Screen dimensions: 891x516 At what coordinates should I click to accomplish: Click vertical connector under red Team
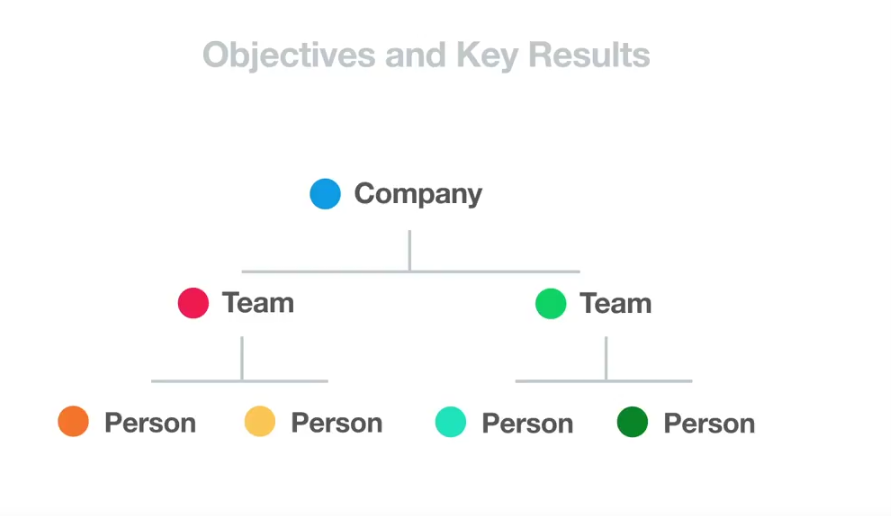(242, 359)
